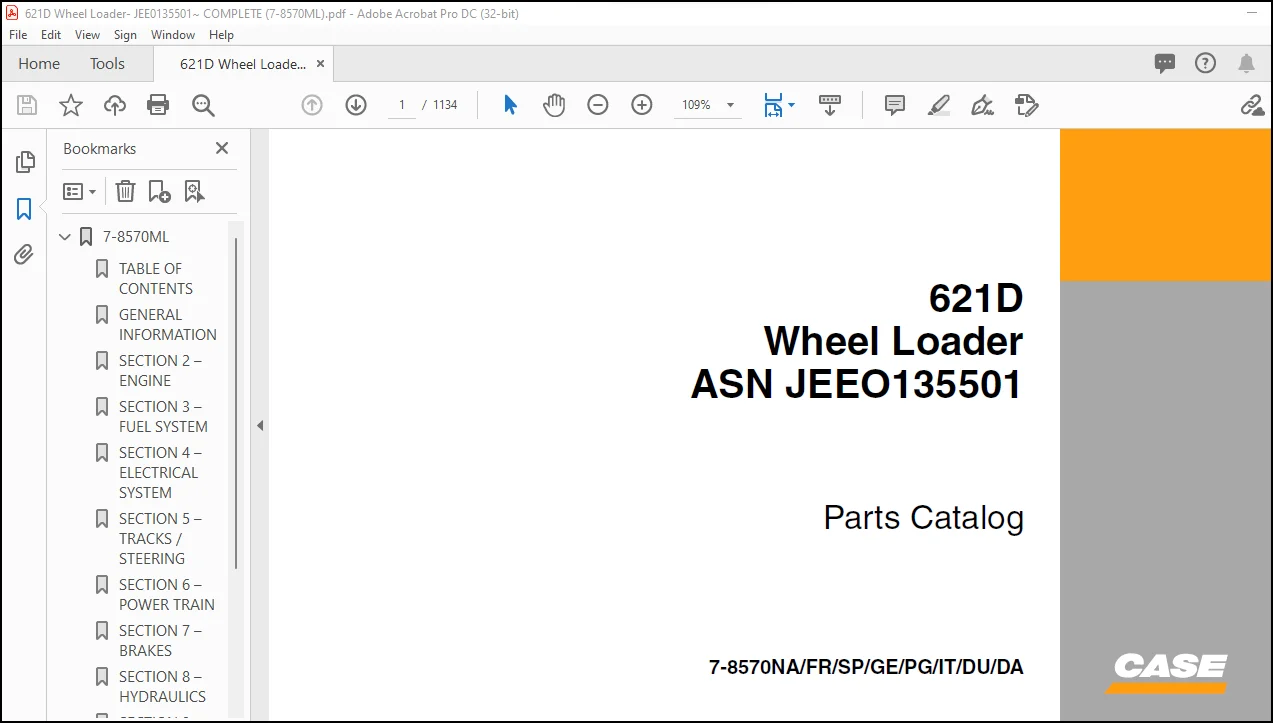Close the Bookmarks panel
The image size is (1273, 723).
pyautogui.click(x=222, y=148)
